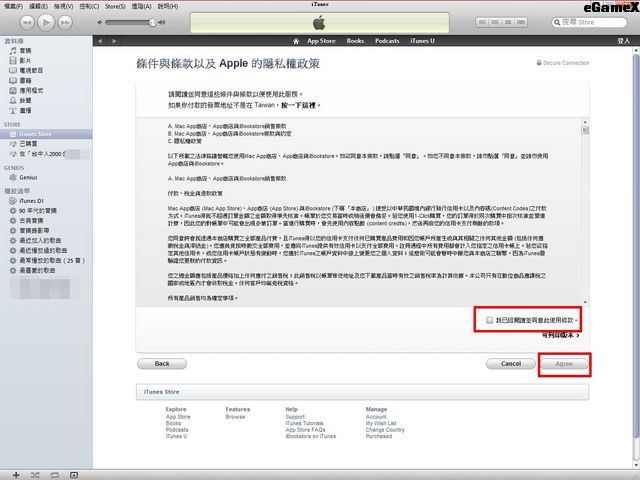Click the Store forward arrow
This screenshot has width=640, height=480.
pos(114,41)
